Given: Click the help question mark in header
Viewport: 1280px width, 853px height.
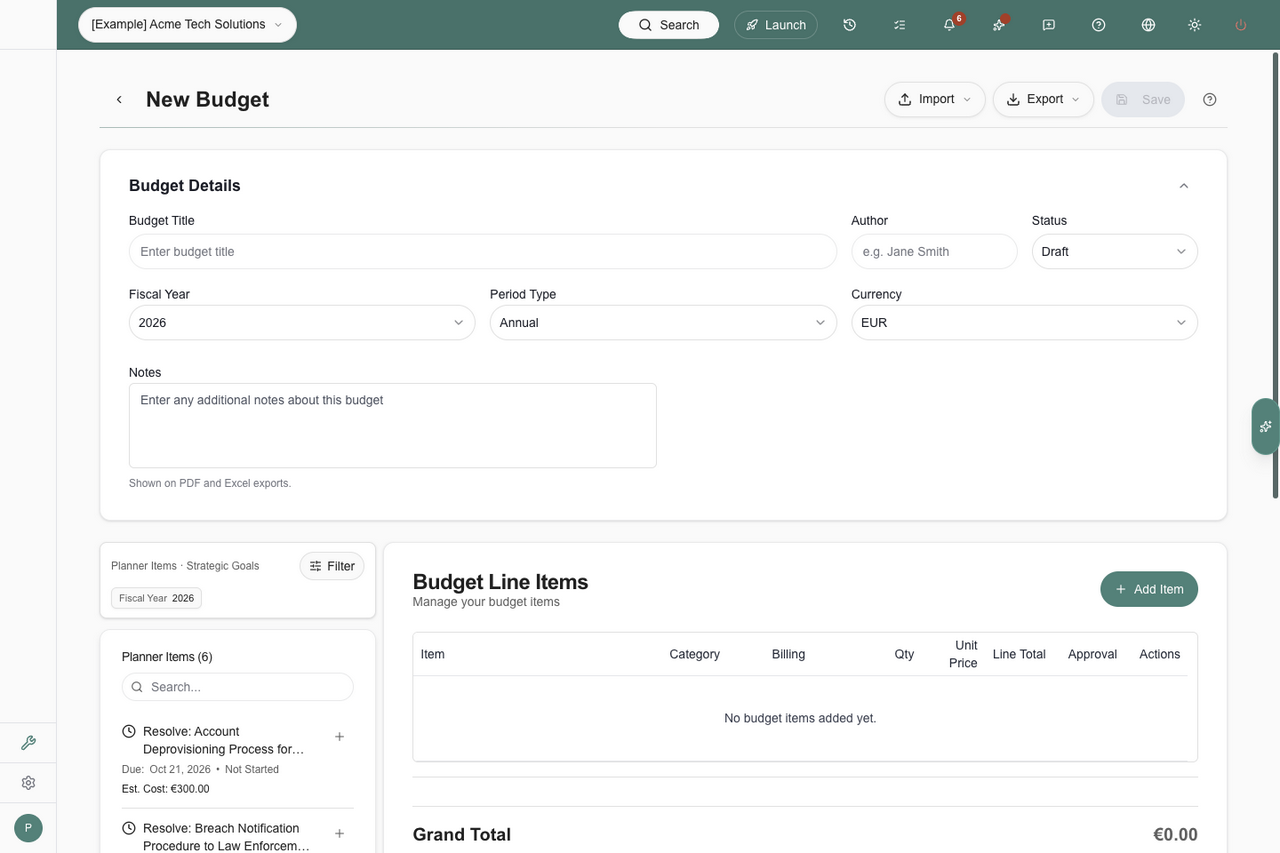Looking at the screenshot, I should coord(1099,25).
